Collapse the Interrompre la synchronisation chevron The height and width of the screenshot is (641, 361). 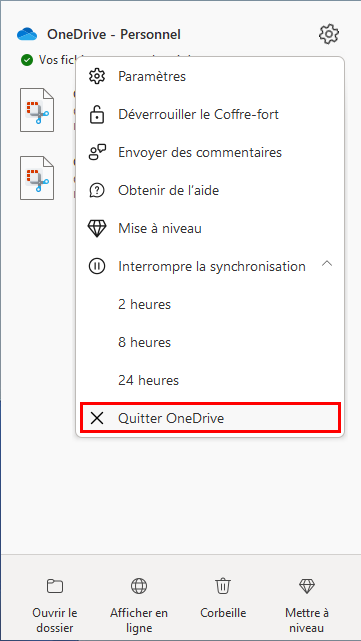[x=327, y=264]
